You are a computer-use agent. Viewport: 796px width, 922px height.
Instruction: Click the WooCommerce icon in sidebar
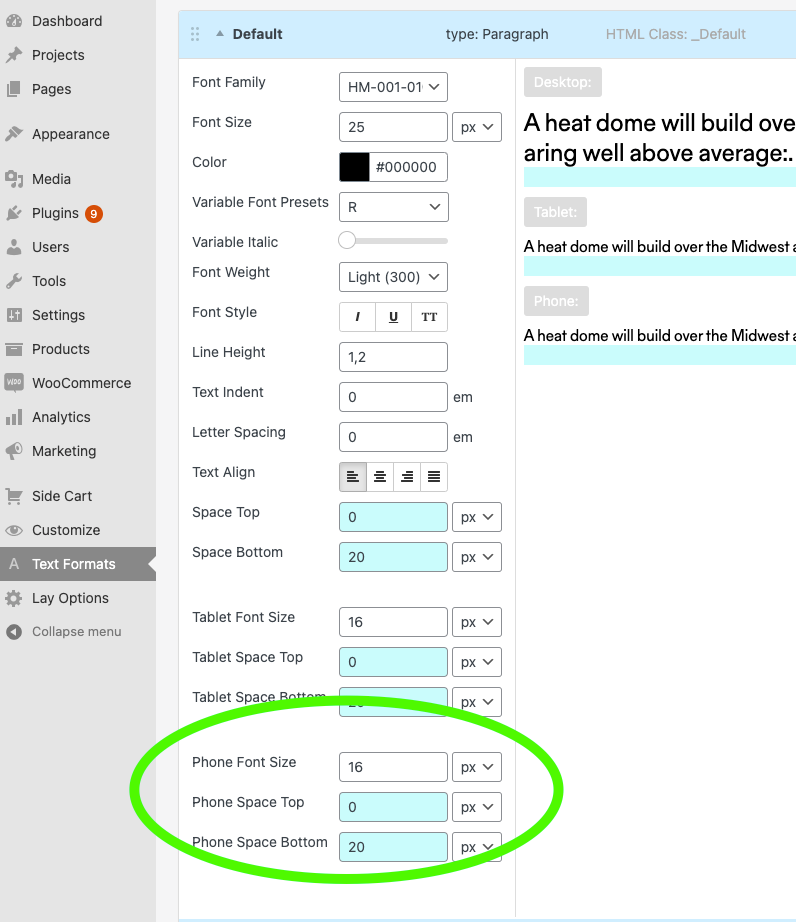[x=14, y=383]
